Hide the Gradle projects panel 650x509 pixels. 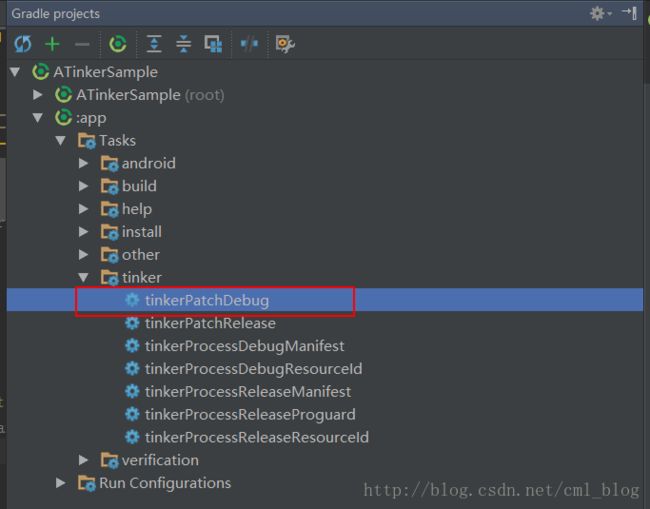pos(629,13)
